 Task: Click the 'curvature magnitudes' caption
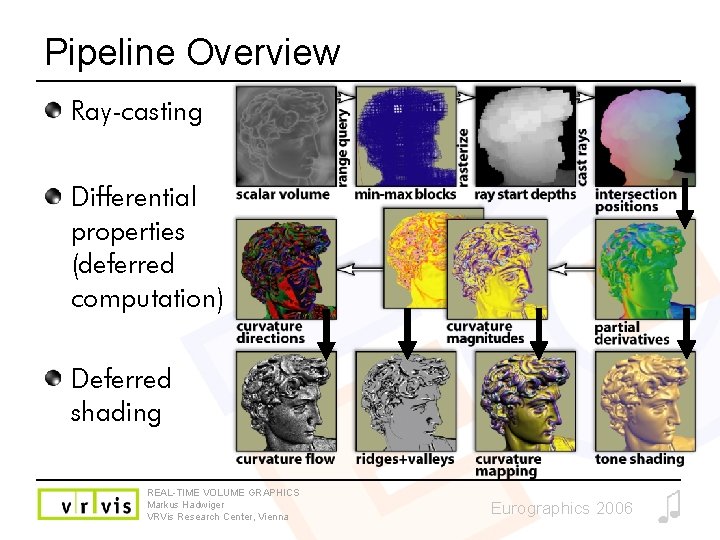click(x=485, y=332)
